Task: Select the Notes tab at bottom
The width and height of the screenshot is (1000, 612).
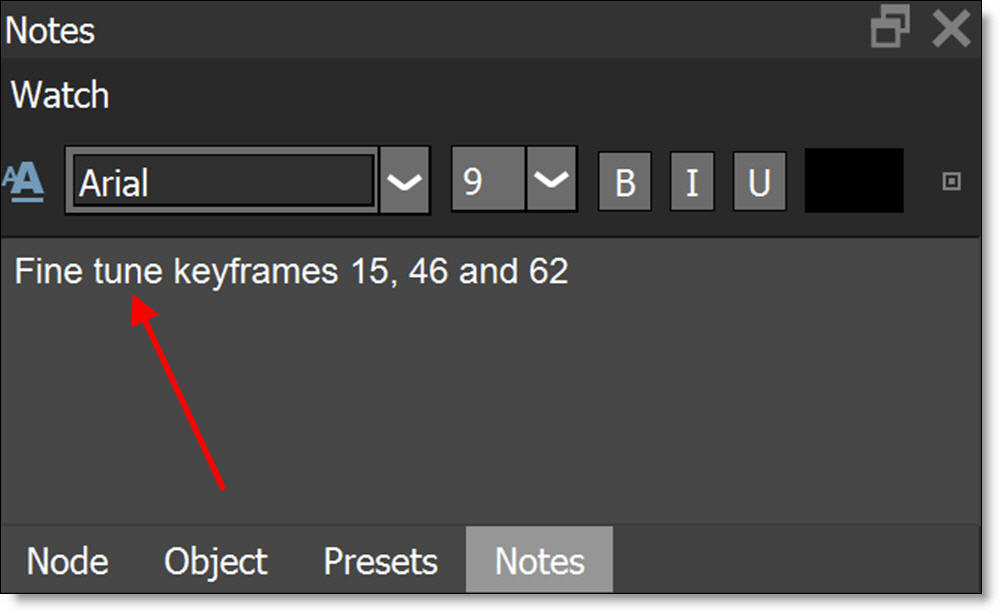Action: tap(540, 560)
